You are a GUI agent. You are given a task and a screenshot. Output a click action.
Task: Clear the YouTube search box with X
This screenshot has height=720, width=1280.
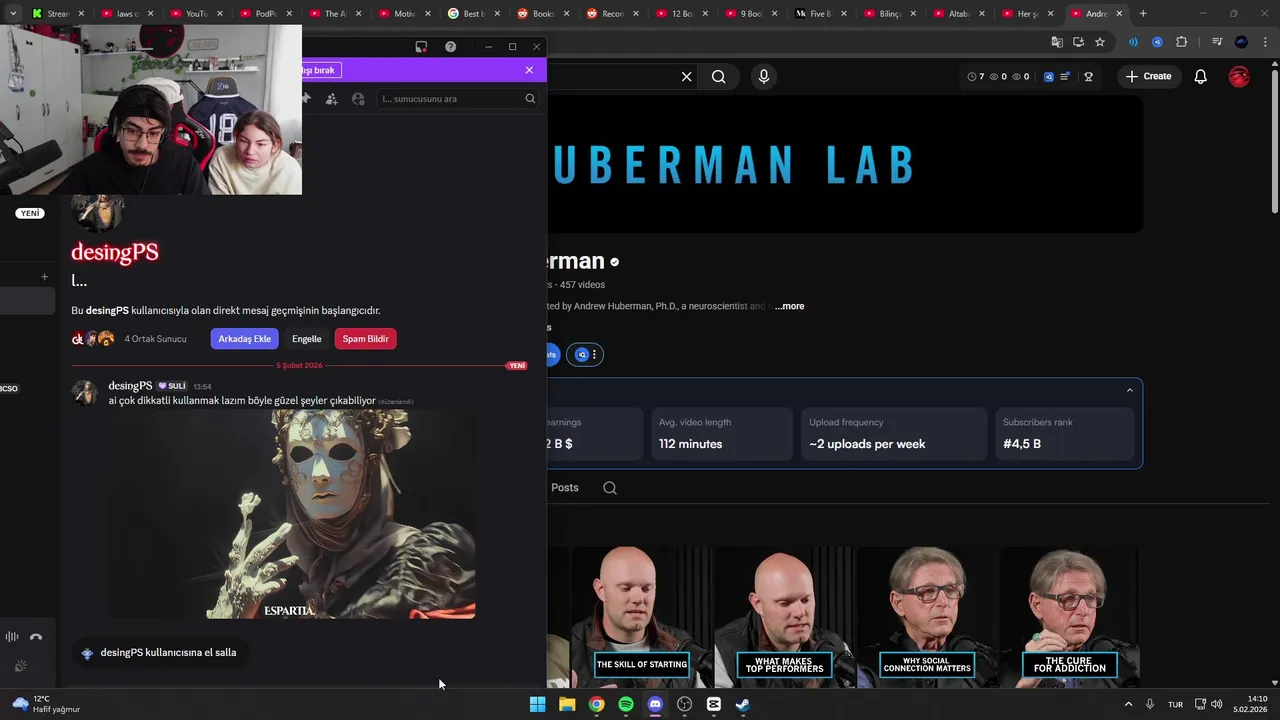pos(686,77)
